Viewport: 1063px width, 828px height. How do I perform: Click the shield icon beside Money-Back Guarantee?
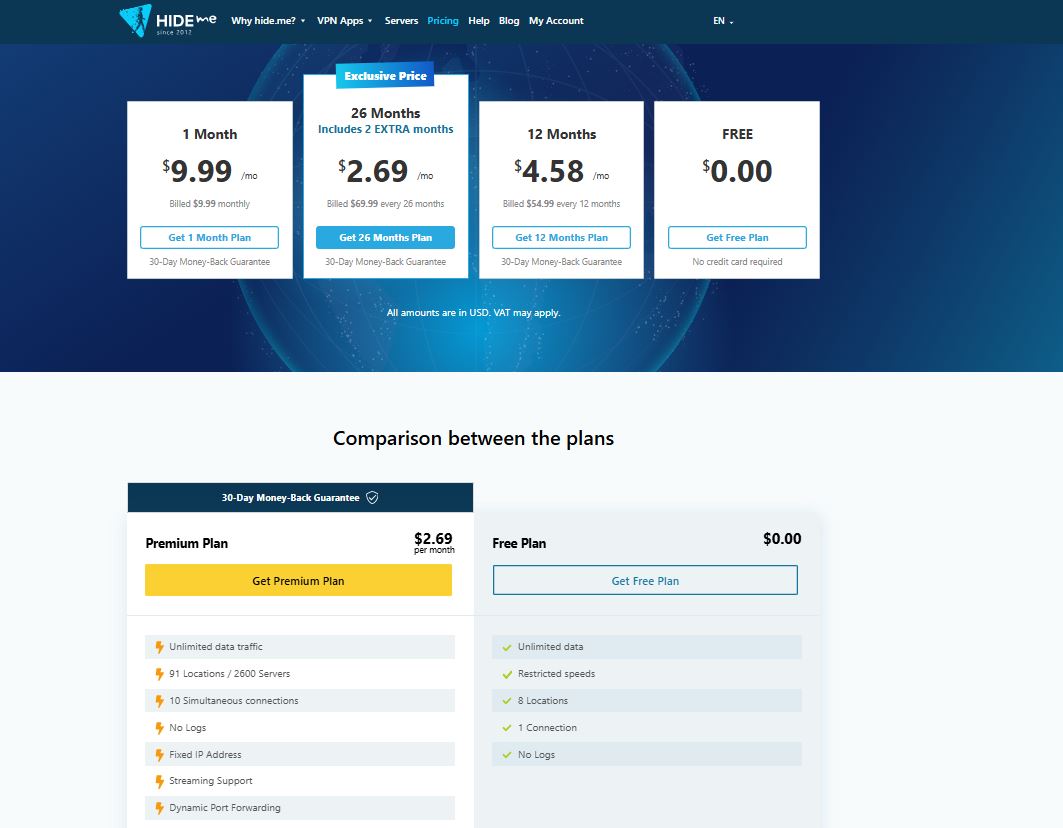(x=372, y=497)
